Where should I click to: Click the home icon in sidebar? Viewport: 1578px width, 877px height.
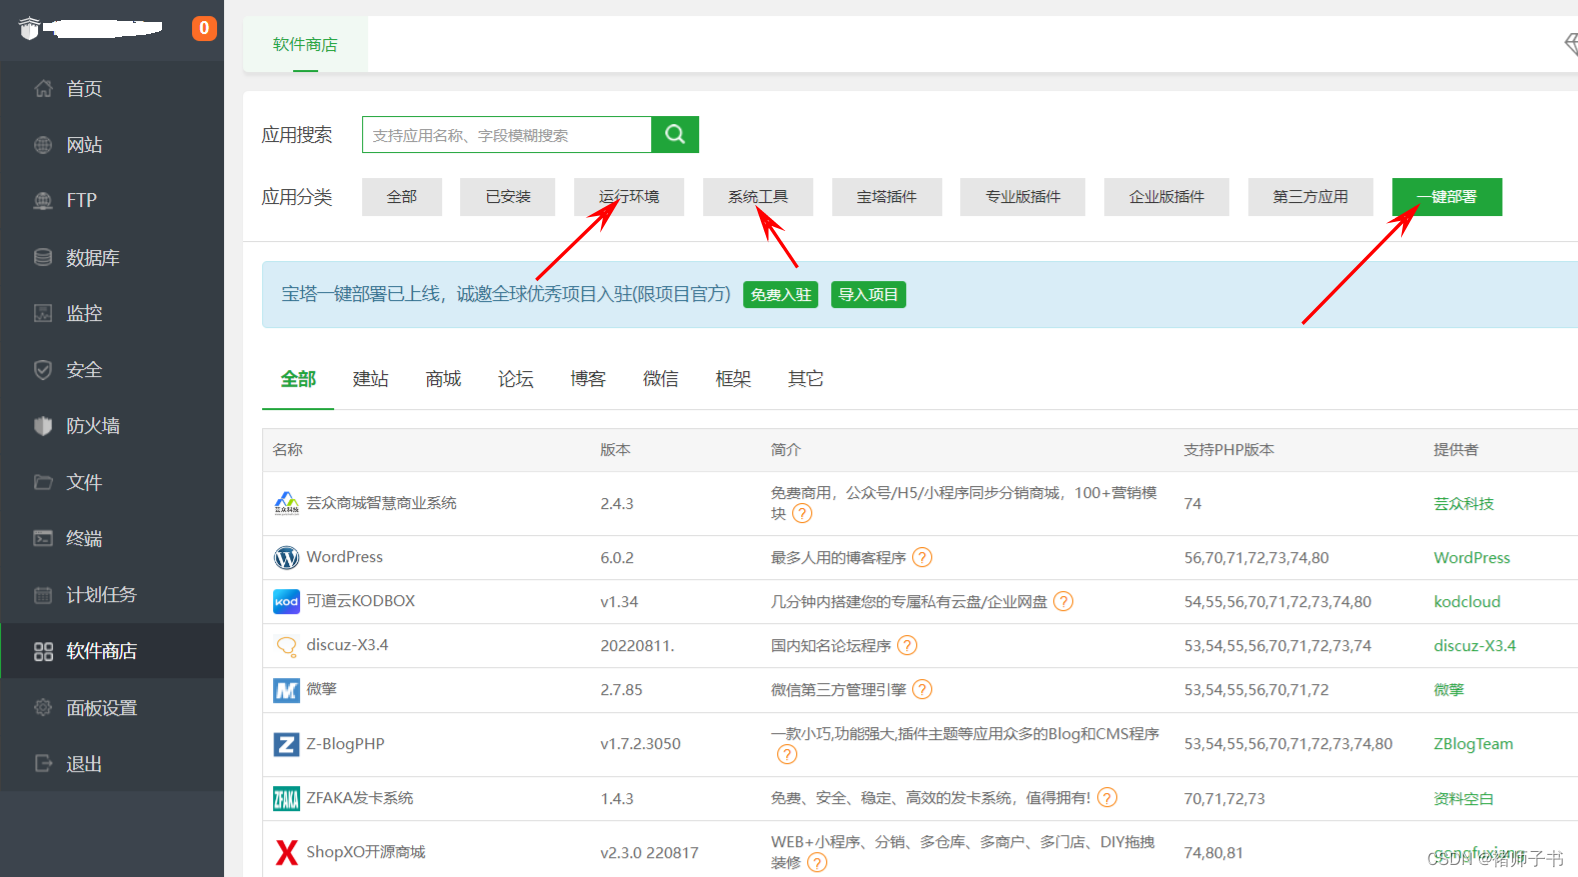click(43, 88)
